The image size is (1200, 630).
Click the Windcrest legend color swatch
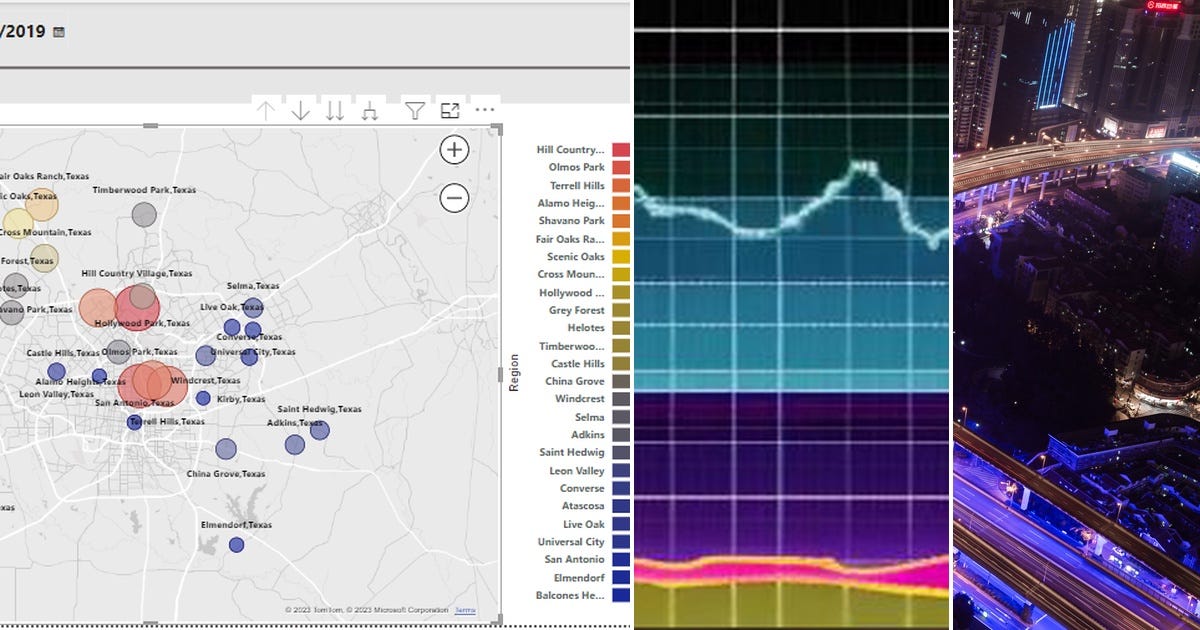tap(621, 399)
